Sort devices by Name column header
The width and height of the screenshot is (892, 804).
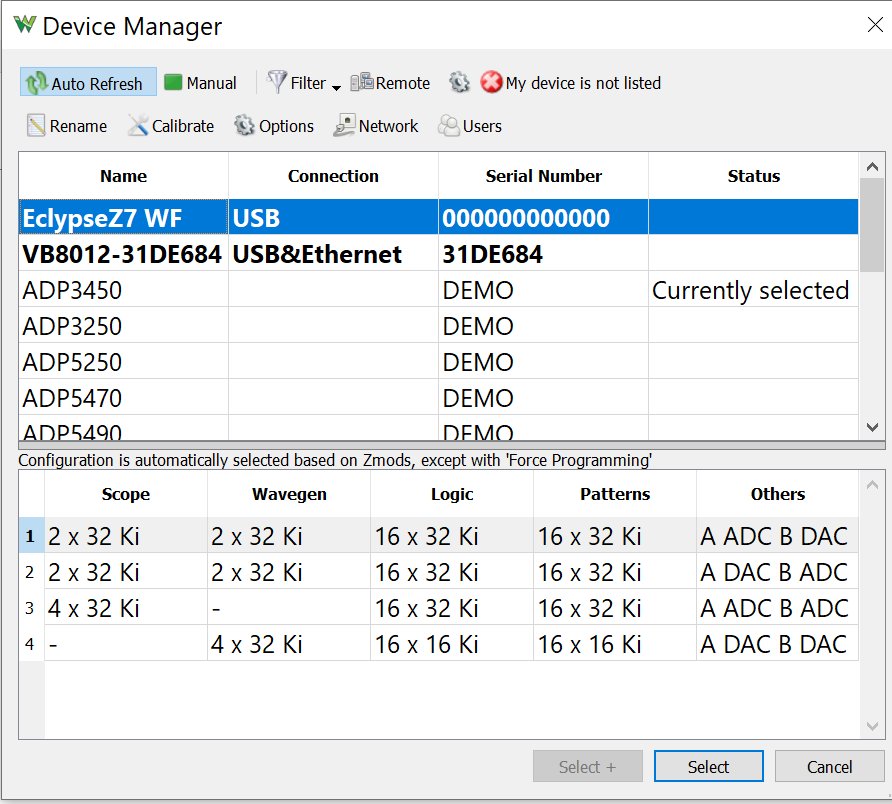123,176
